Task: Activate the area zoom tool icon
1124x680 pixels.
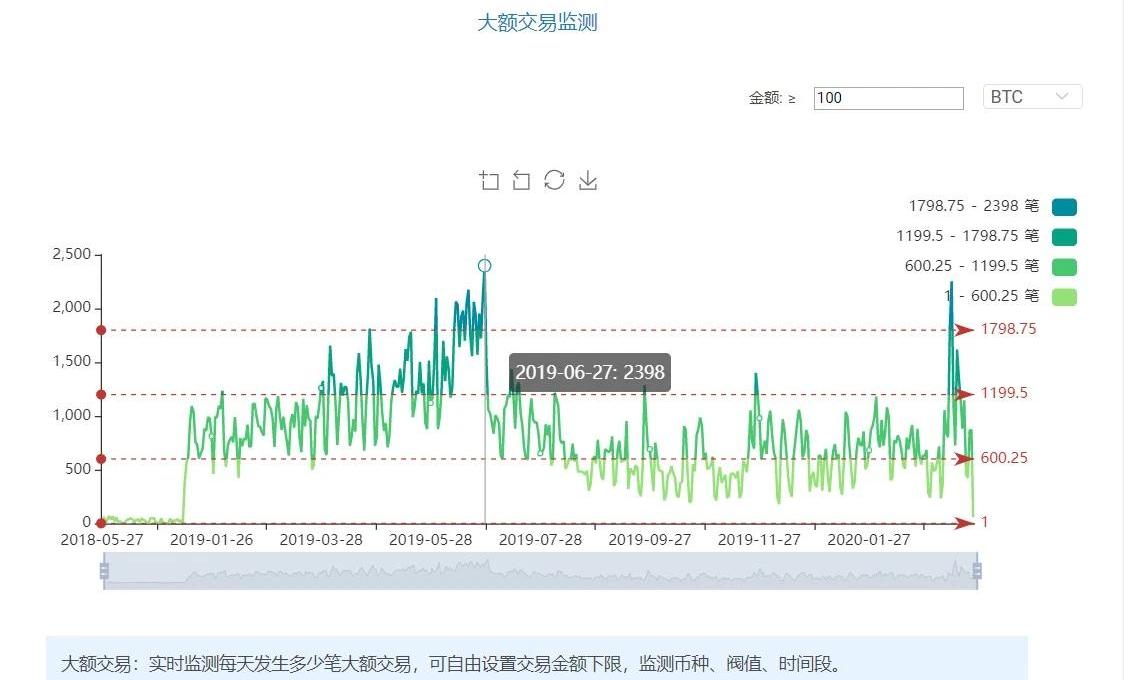Action: pyautogui.click(x=489, y=180)
